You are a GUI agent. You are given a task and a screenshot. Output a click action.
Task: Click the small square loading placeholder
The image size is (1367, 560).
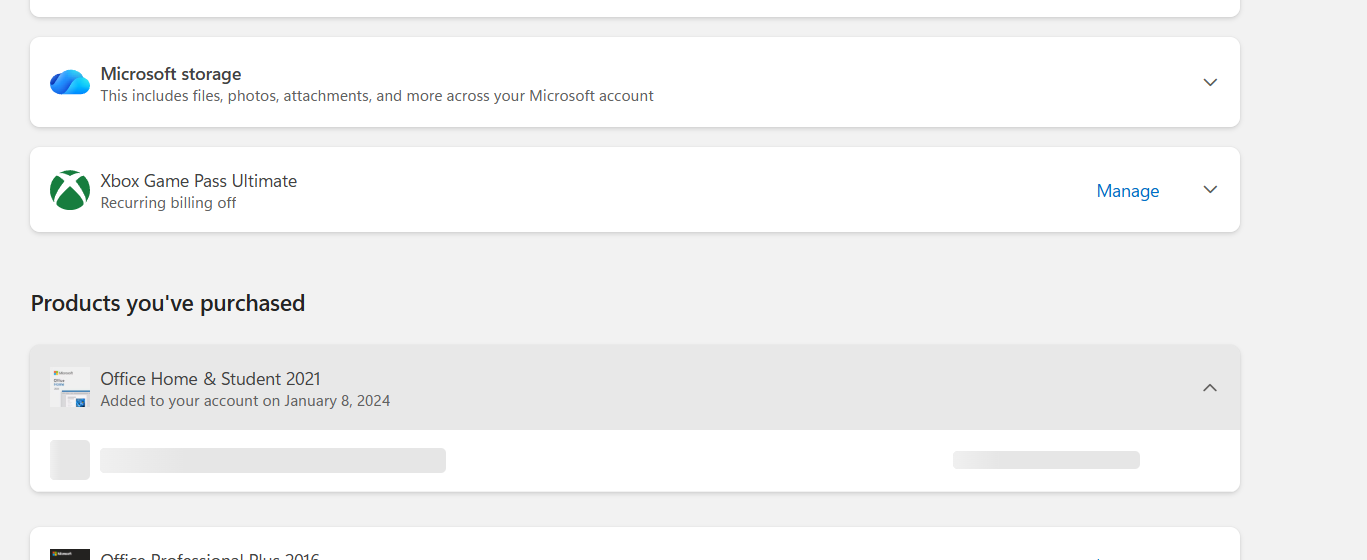click(x=70, y=460)
